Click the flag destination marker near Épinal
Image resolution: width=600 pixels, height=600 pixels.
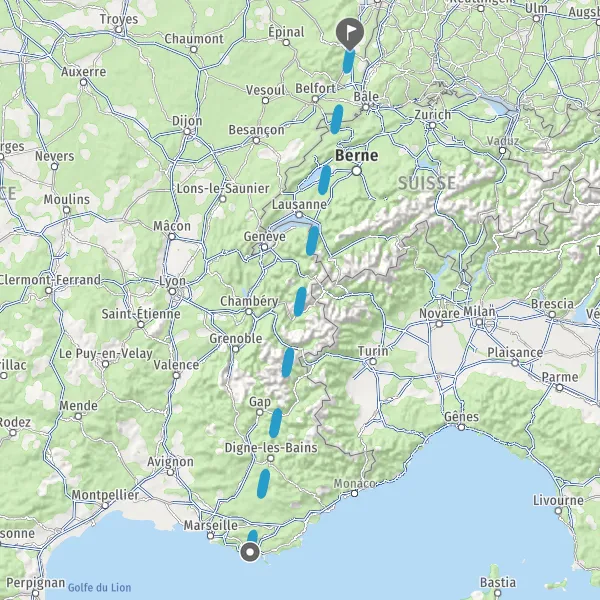coord(349,33)
